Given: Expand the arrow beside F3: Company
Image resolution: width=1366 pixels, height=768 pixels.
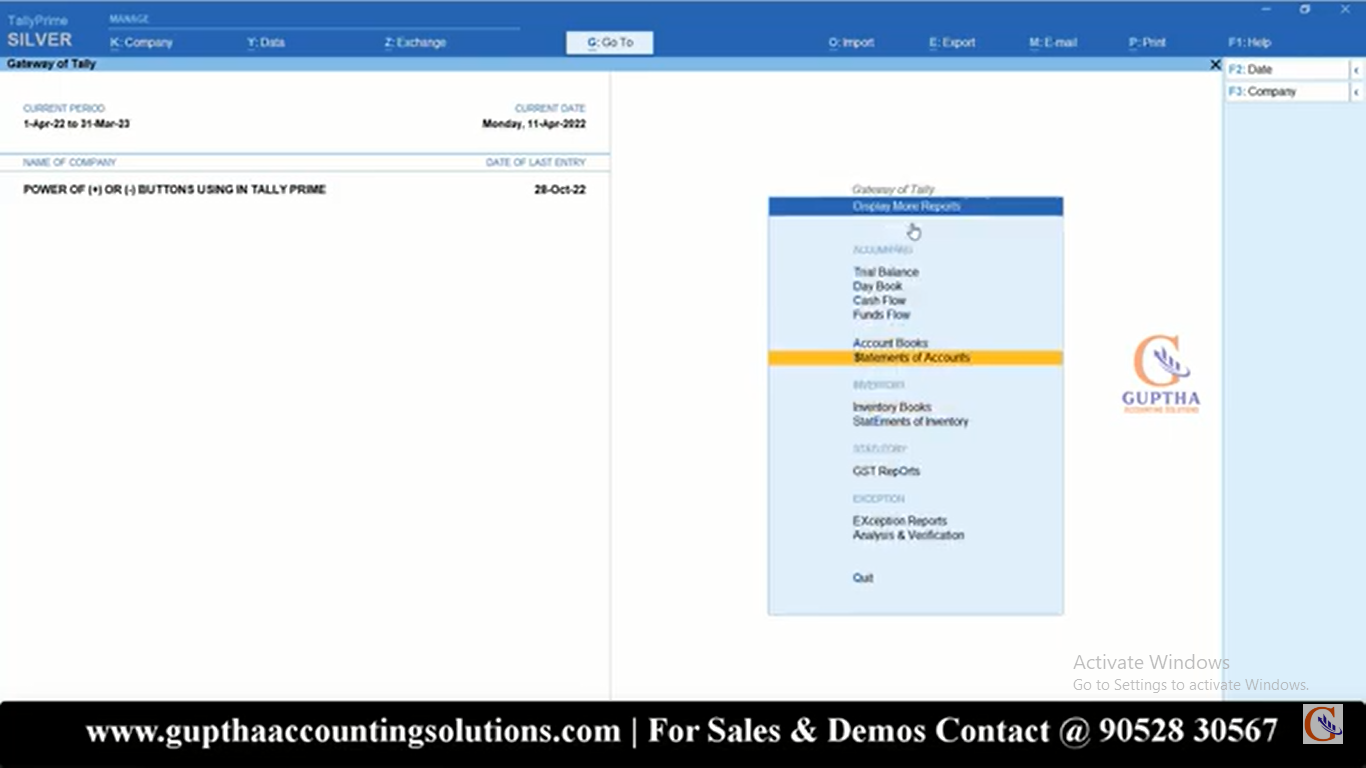Looking at the screenshot, I should tap(1357, 92).
